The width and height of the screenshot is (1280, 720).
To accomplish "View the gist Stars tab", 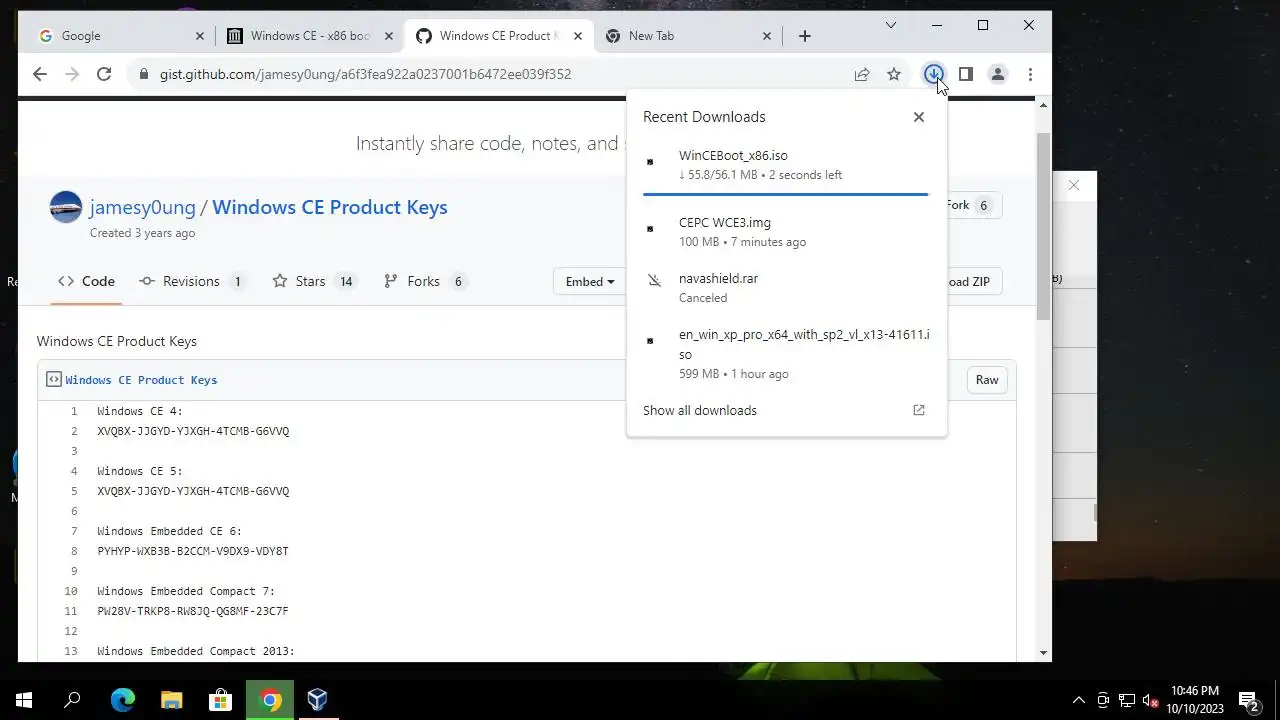I will click(x=315, y=281).
